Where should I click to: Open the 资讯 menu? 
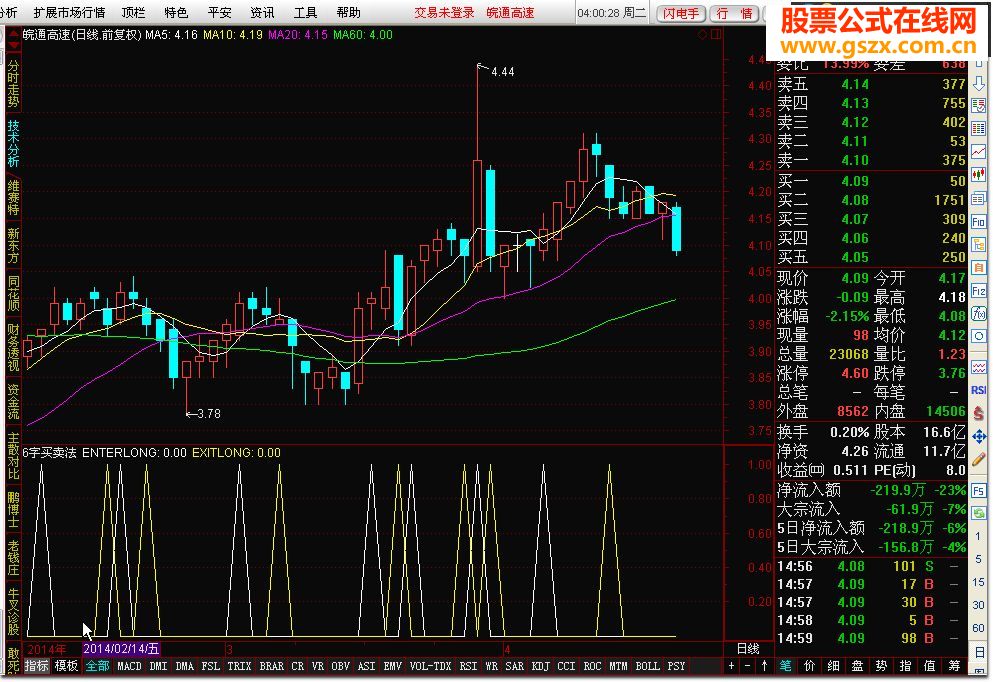(262, 12)
